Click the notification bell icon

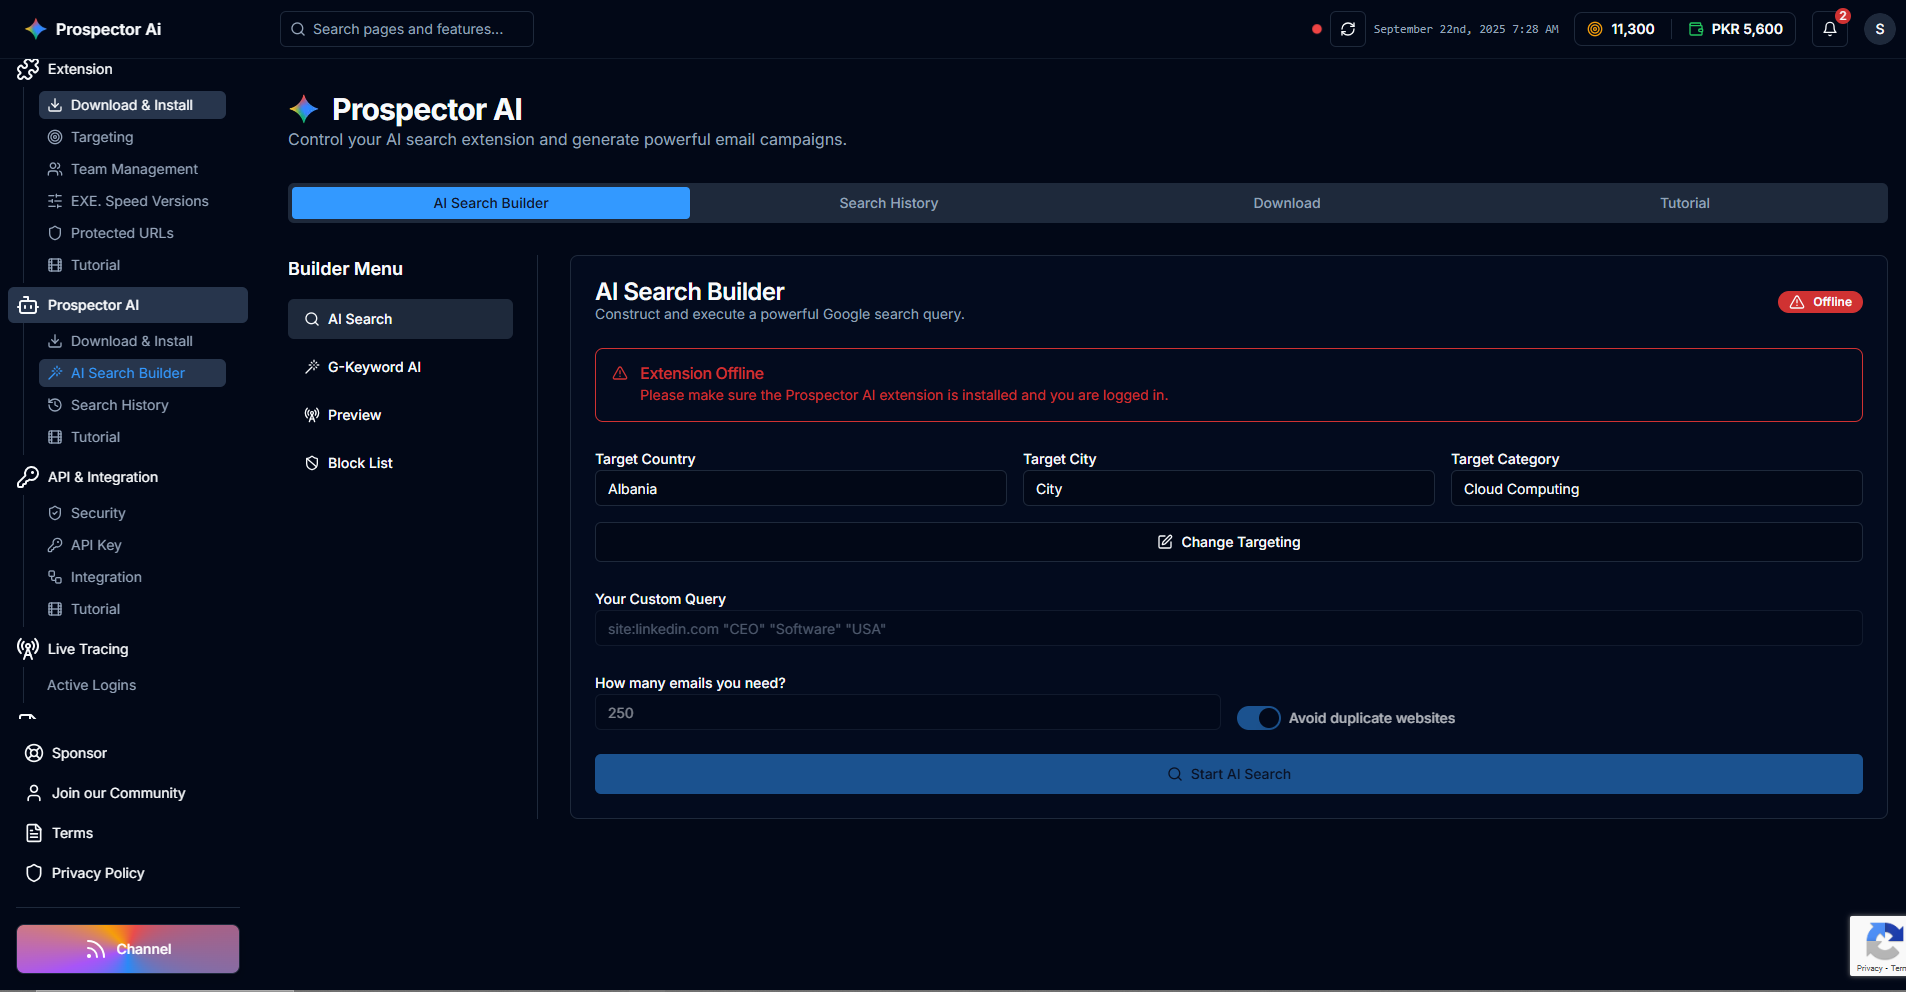click(1829, 29)
